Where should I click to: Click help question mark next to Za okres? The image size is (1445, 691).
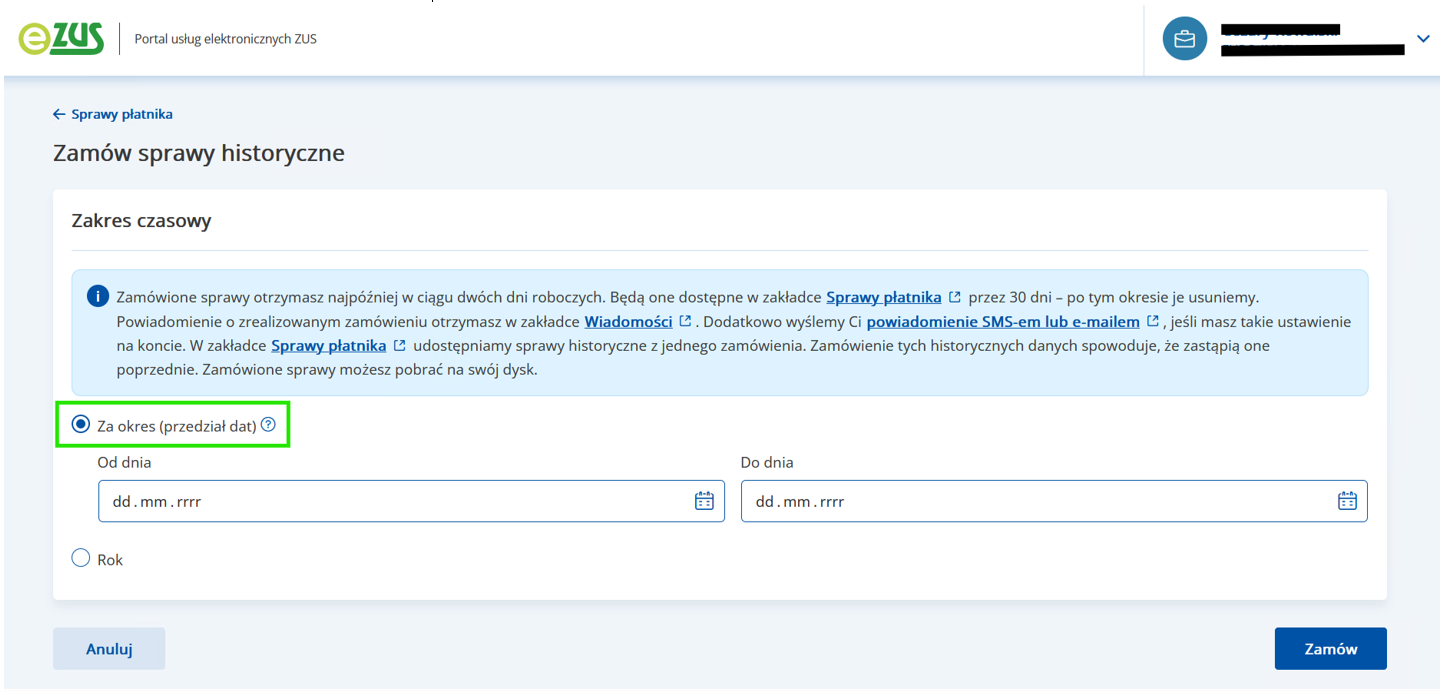pos(268,425)
